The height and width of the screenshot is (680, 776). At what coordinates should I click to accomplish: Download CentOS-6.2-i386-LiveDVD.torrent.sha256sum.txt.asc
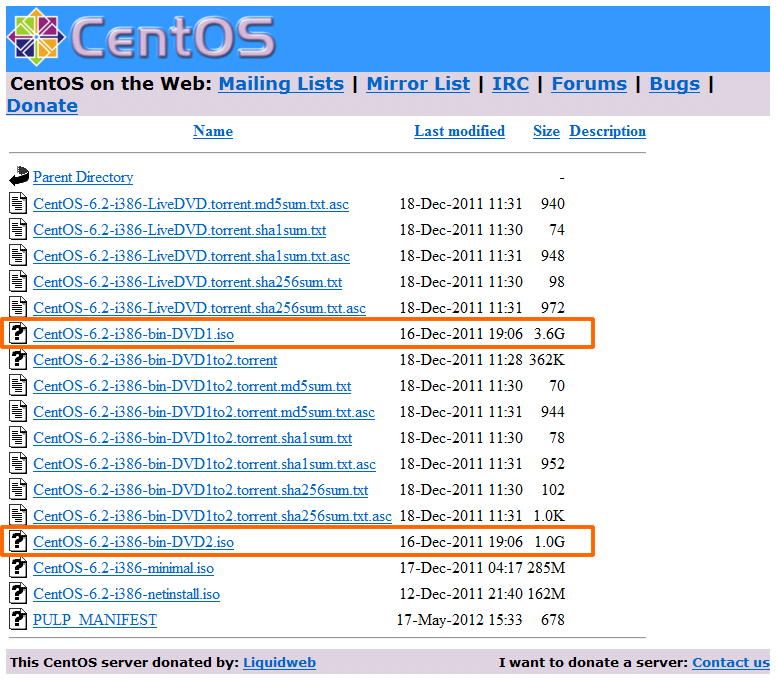199,308
